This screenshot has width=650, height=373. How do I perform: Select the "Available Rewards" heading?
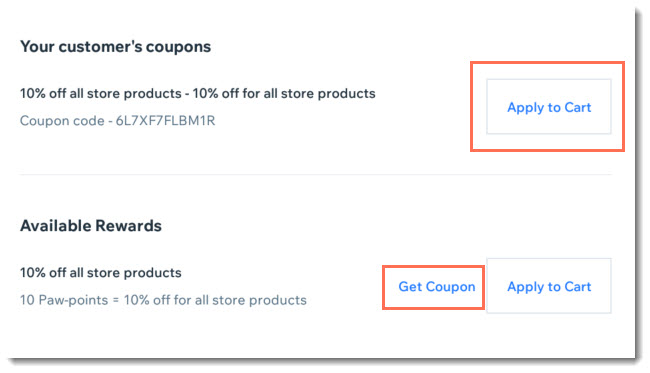[91, 226]
